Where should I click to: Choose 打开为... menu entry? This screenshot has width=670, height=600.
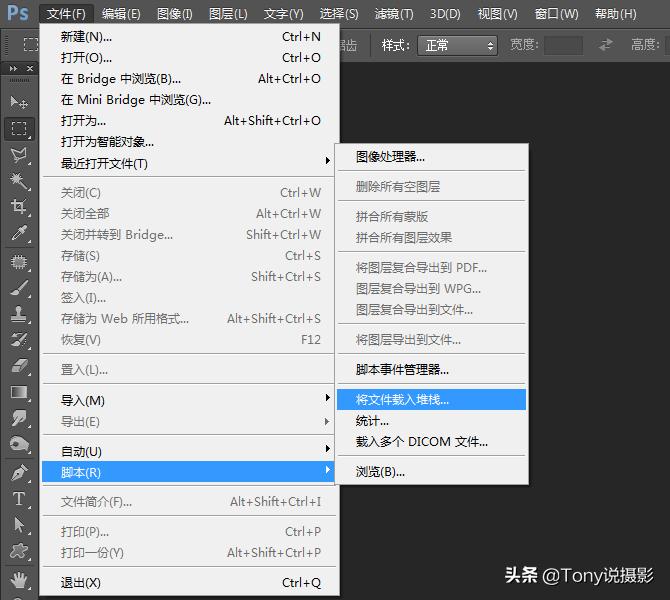[x=190, y=121]
